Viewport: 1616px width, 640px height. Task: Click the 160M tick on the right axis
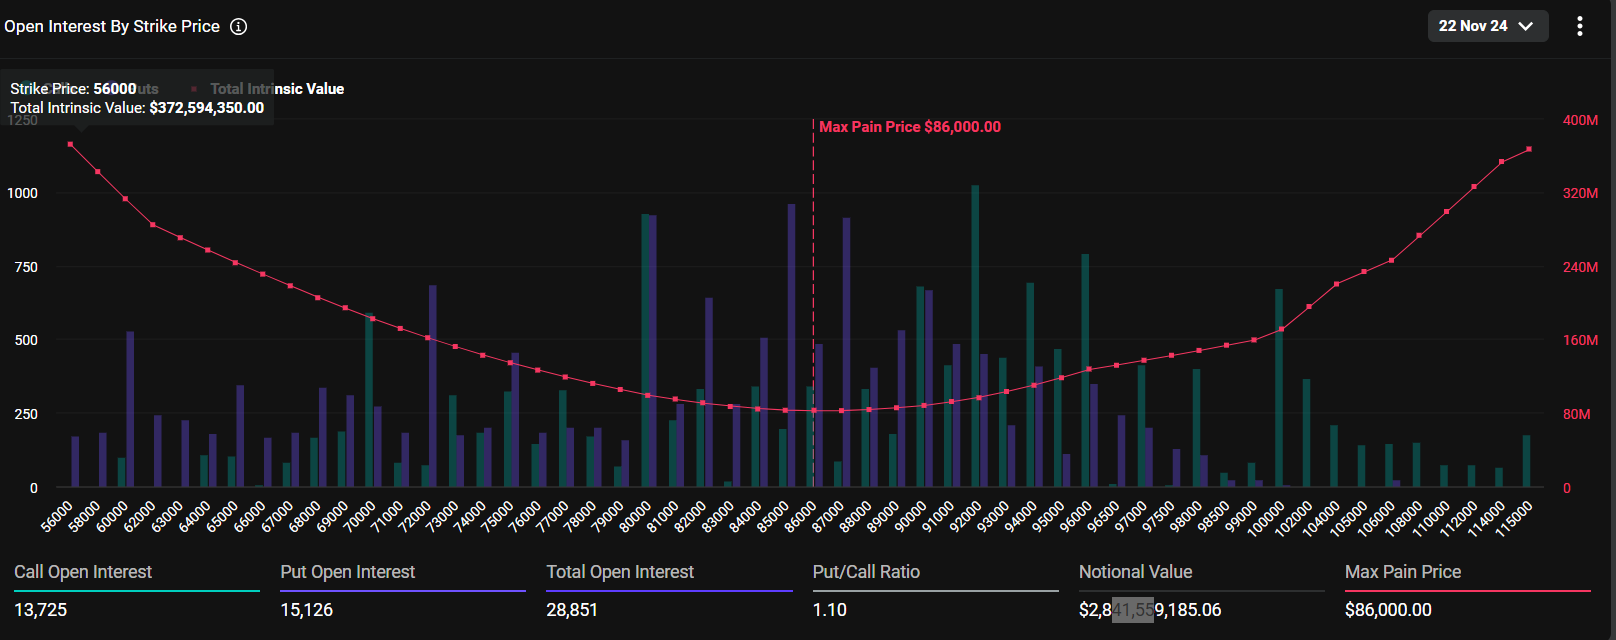(1580, 340)
